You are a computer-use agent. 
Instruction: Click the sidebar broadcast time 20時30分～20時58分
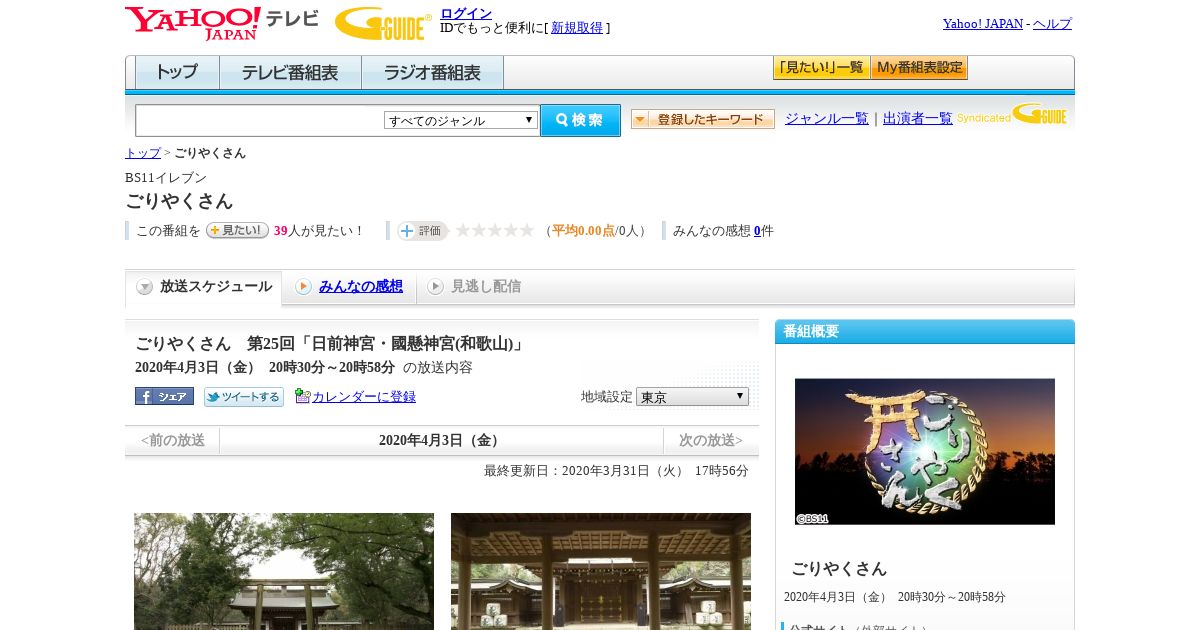pyautogui.click(x=952, y=597)
